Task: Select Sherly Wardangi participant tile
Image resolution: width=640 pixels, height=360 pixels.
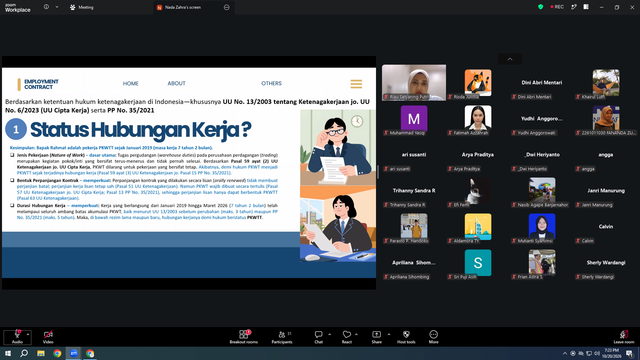Action: click(x=606, y=262)
